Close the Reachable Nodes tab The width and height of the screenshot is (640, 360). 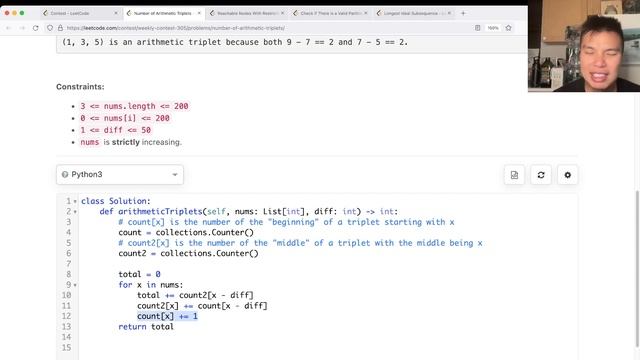coord(282,13)
